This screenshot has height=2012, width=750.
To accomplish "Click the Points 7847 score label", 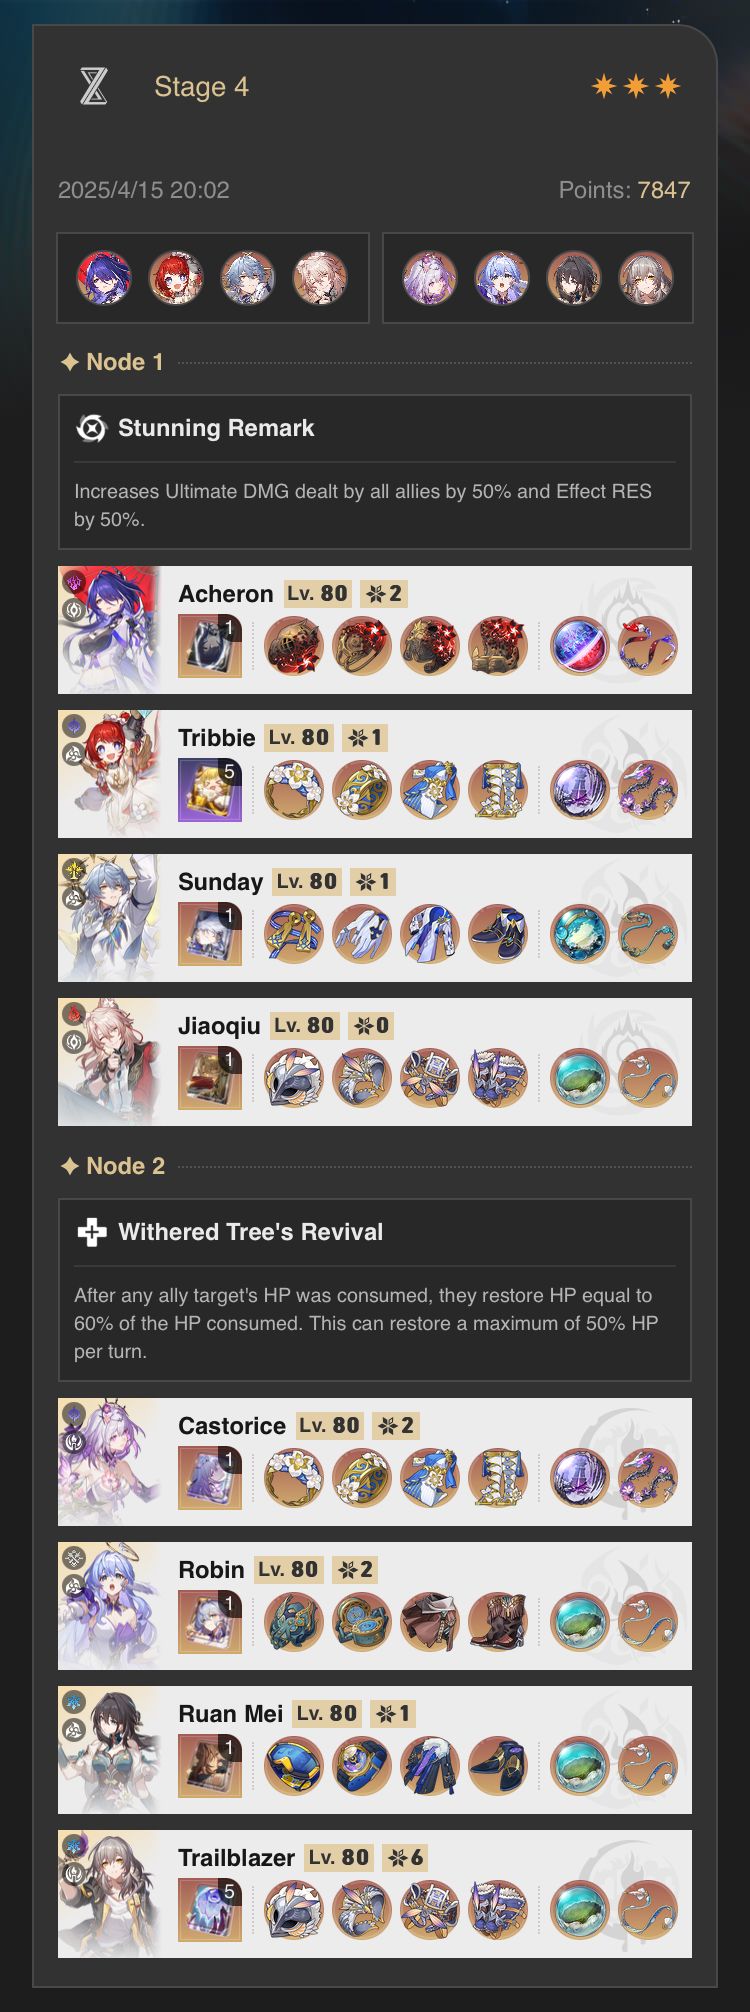I will pos(624,190).
